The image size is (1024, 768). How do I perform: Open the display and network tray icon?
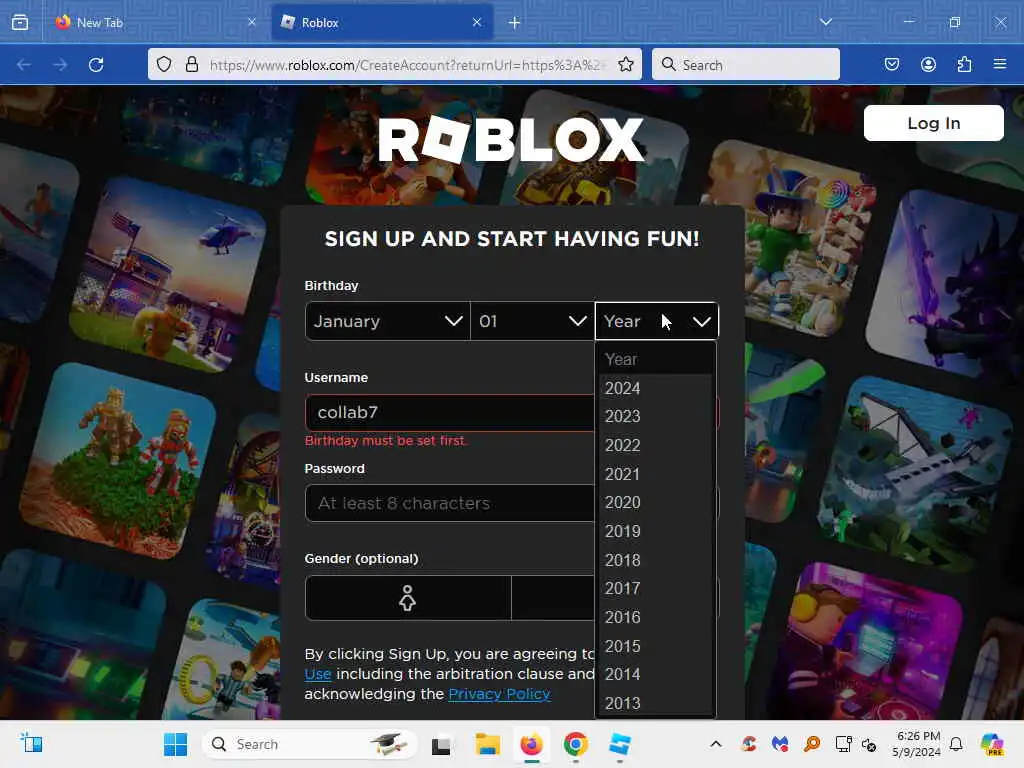click(x=844, y=744)
